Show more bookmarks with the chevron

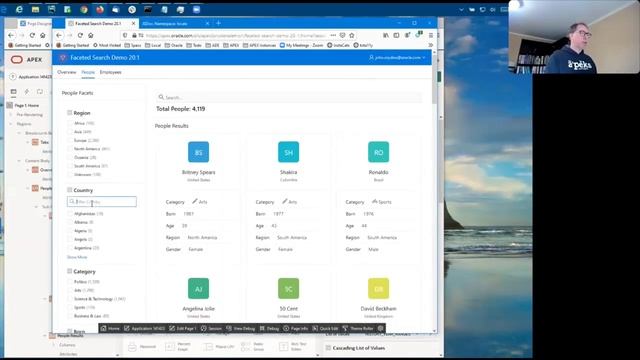pyautogui.click(x=431, y=45)
